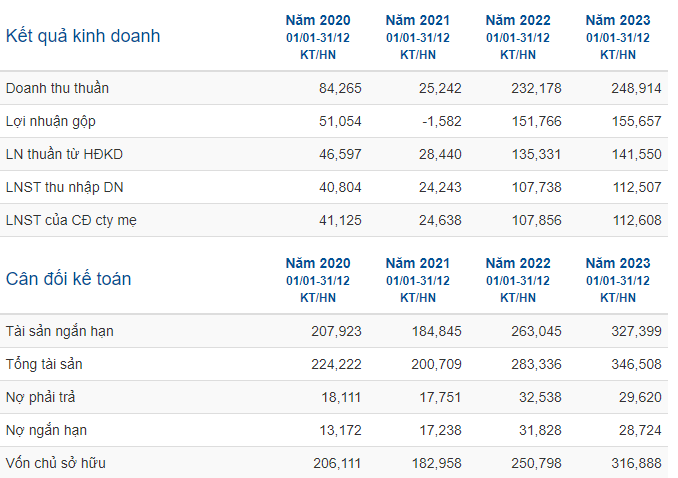Image resolution: width=678 pixels, height=478 pixels.
Task: Select the Nợ ngắn hạn row label
Action: click(46, 430)
